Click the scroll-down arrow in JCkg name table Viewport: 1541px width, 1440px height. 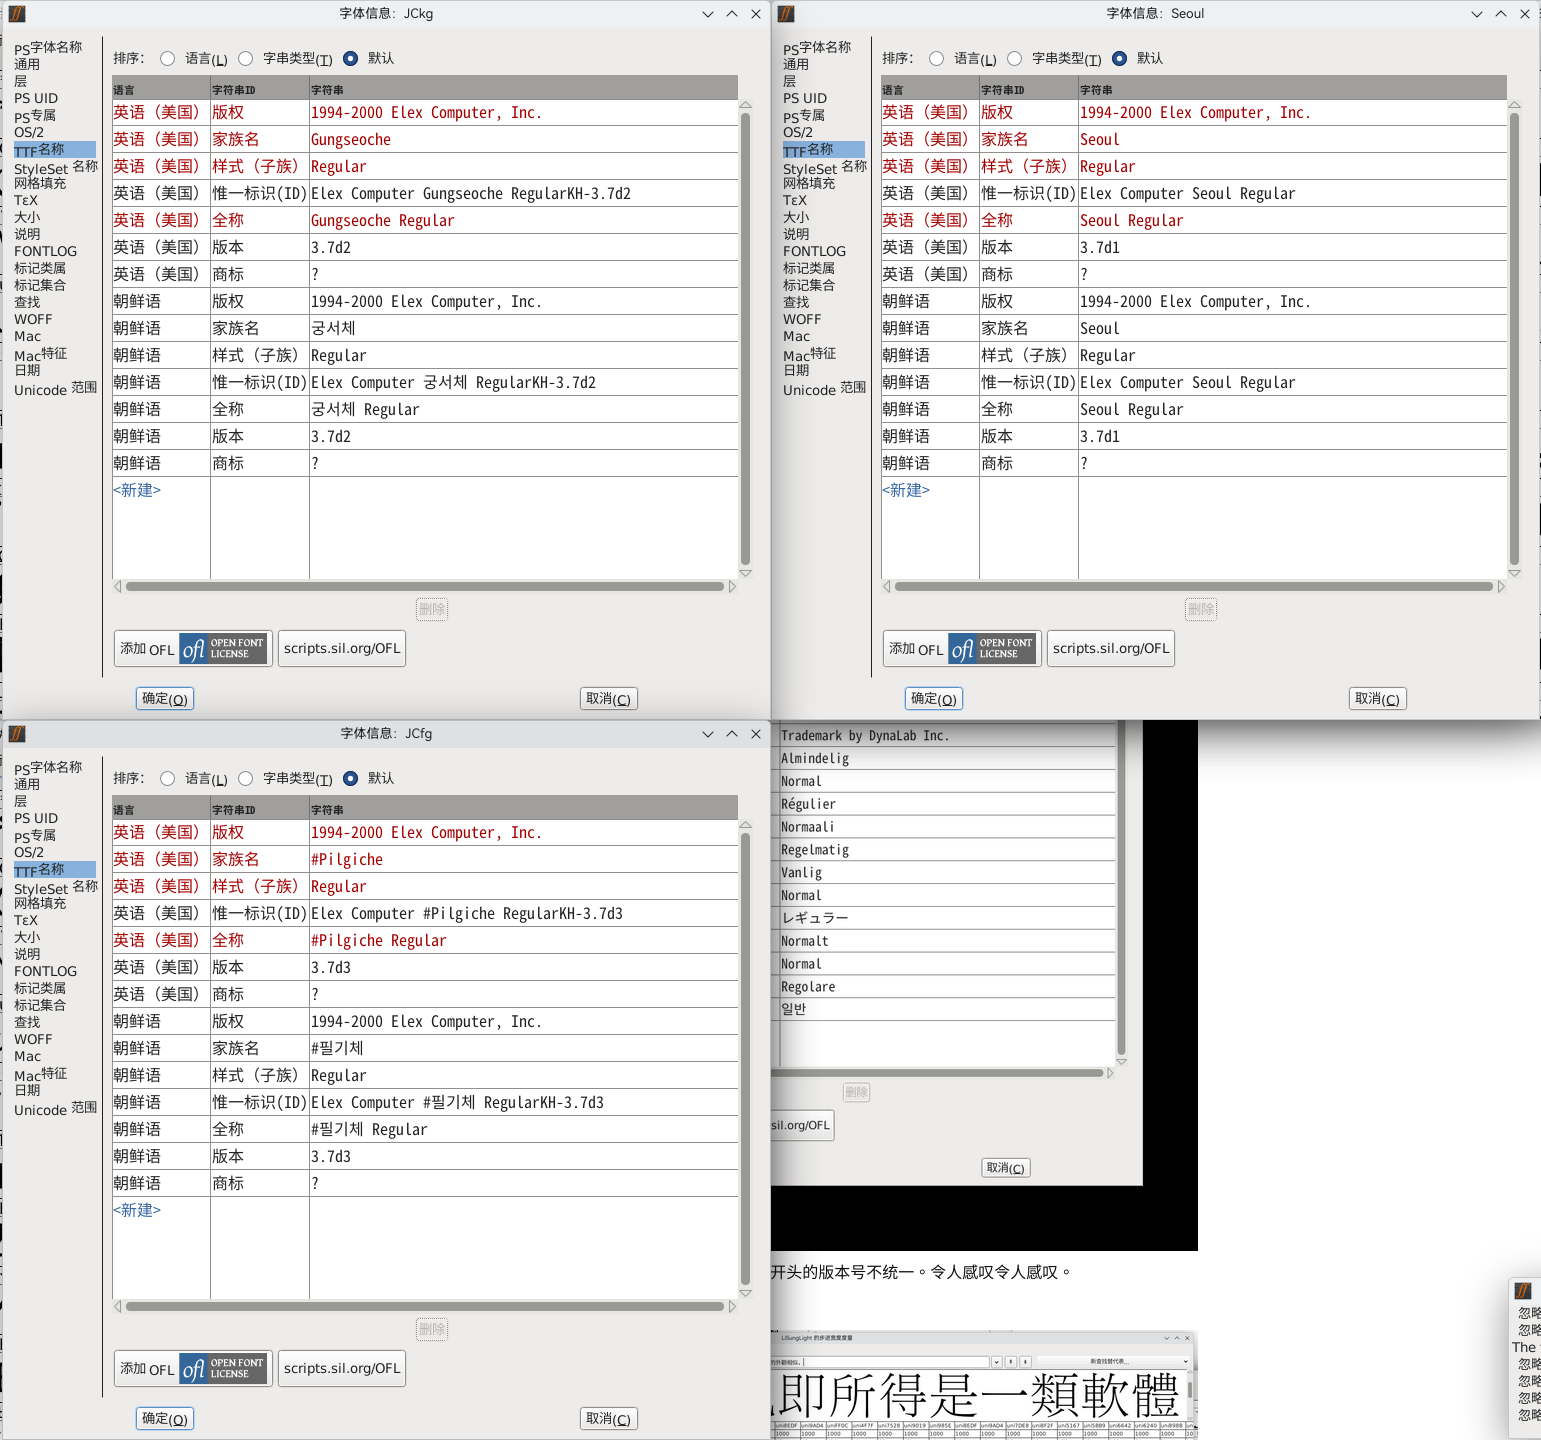point(745,573)
